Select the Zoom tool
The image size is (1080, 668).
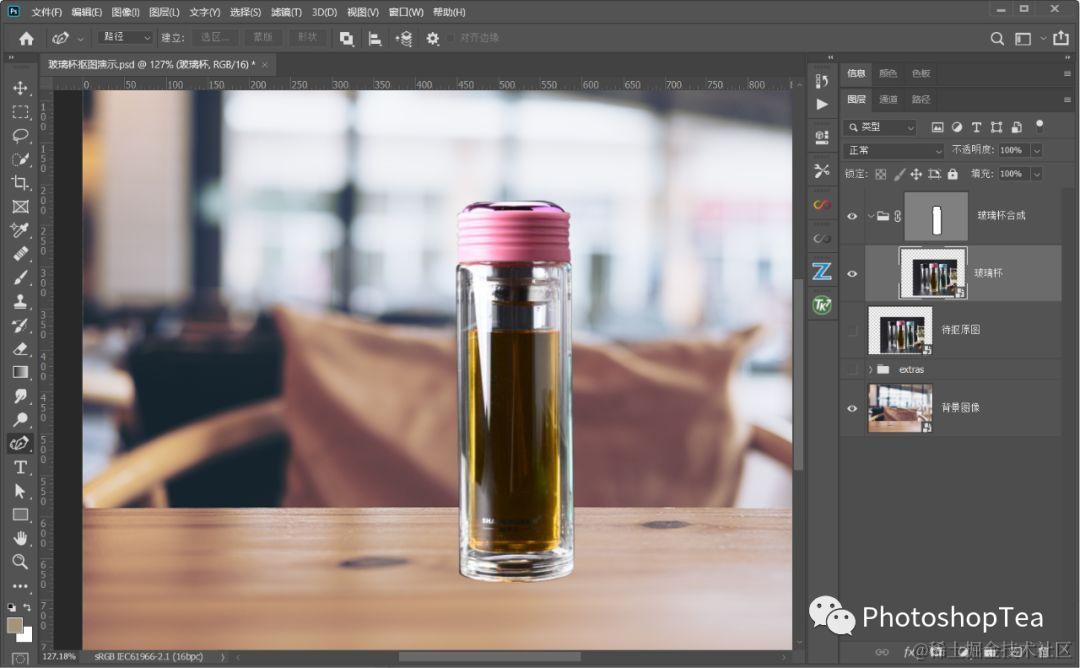20,562
